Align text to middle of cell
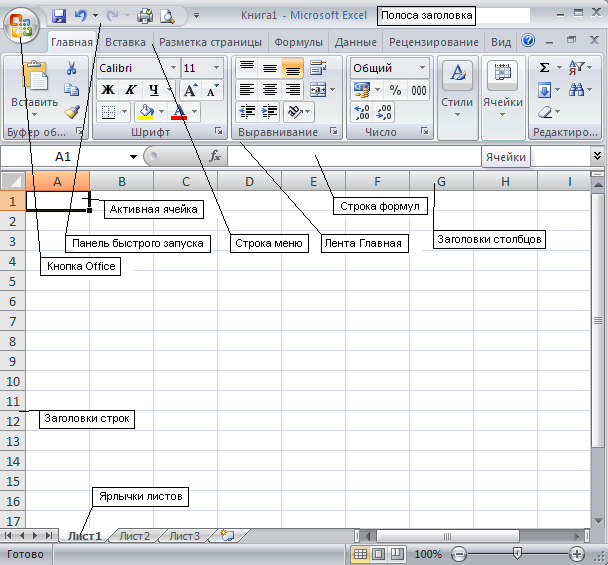608x565 pixels. point(269,68)
